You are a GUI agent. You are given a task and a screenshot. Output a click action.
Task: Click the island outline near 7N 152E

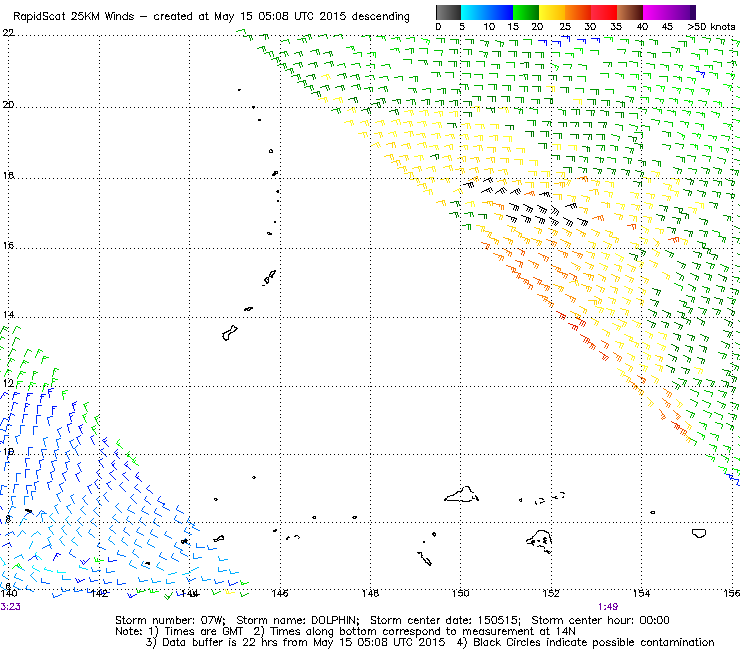[x=539, y=541]
